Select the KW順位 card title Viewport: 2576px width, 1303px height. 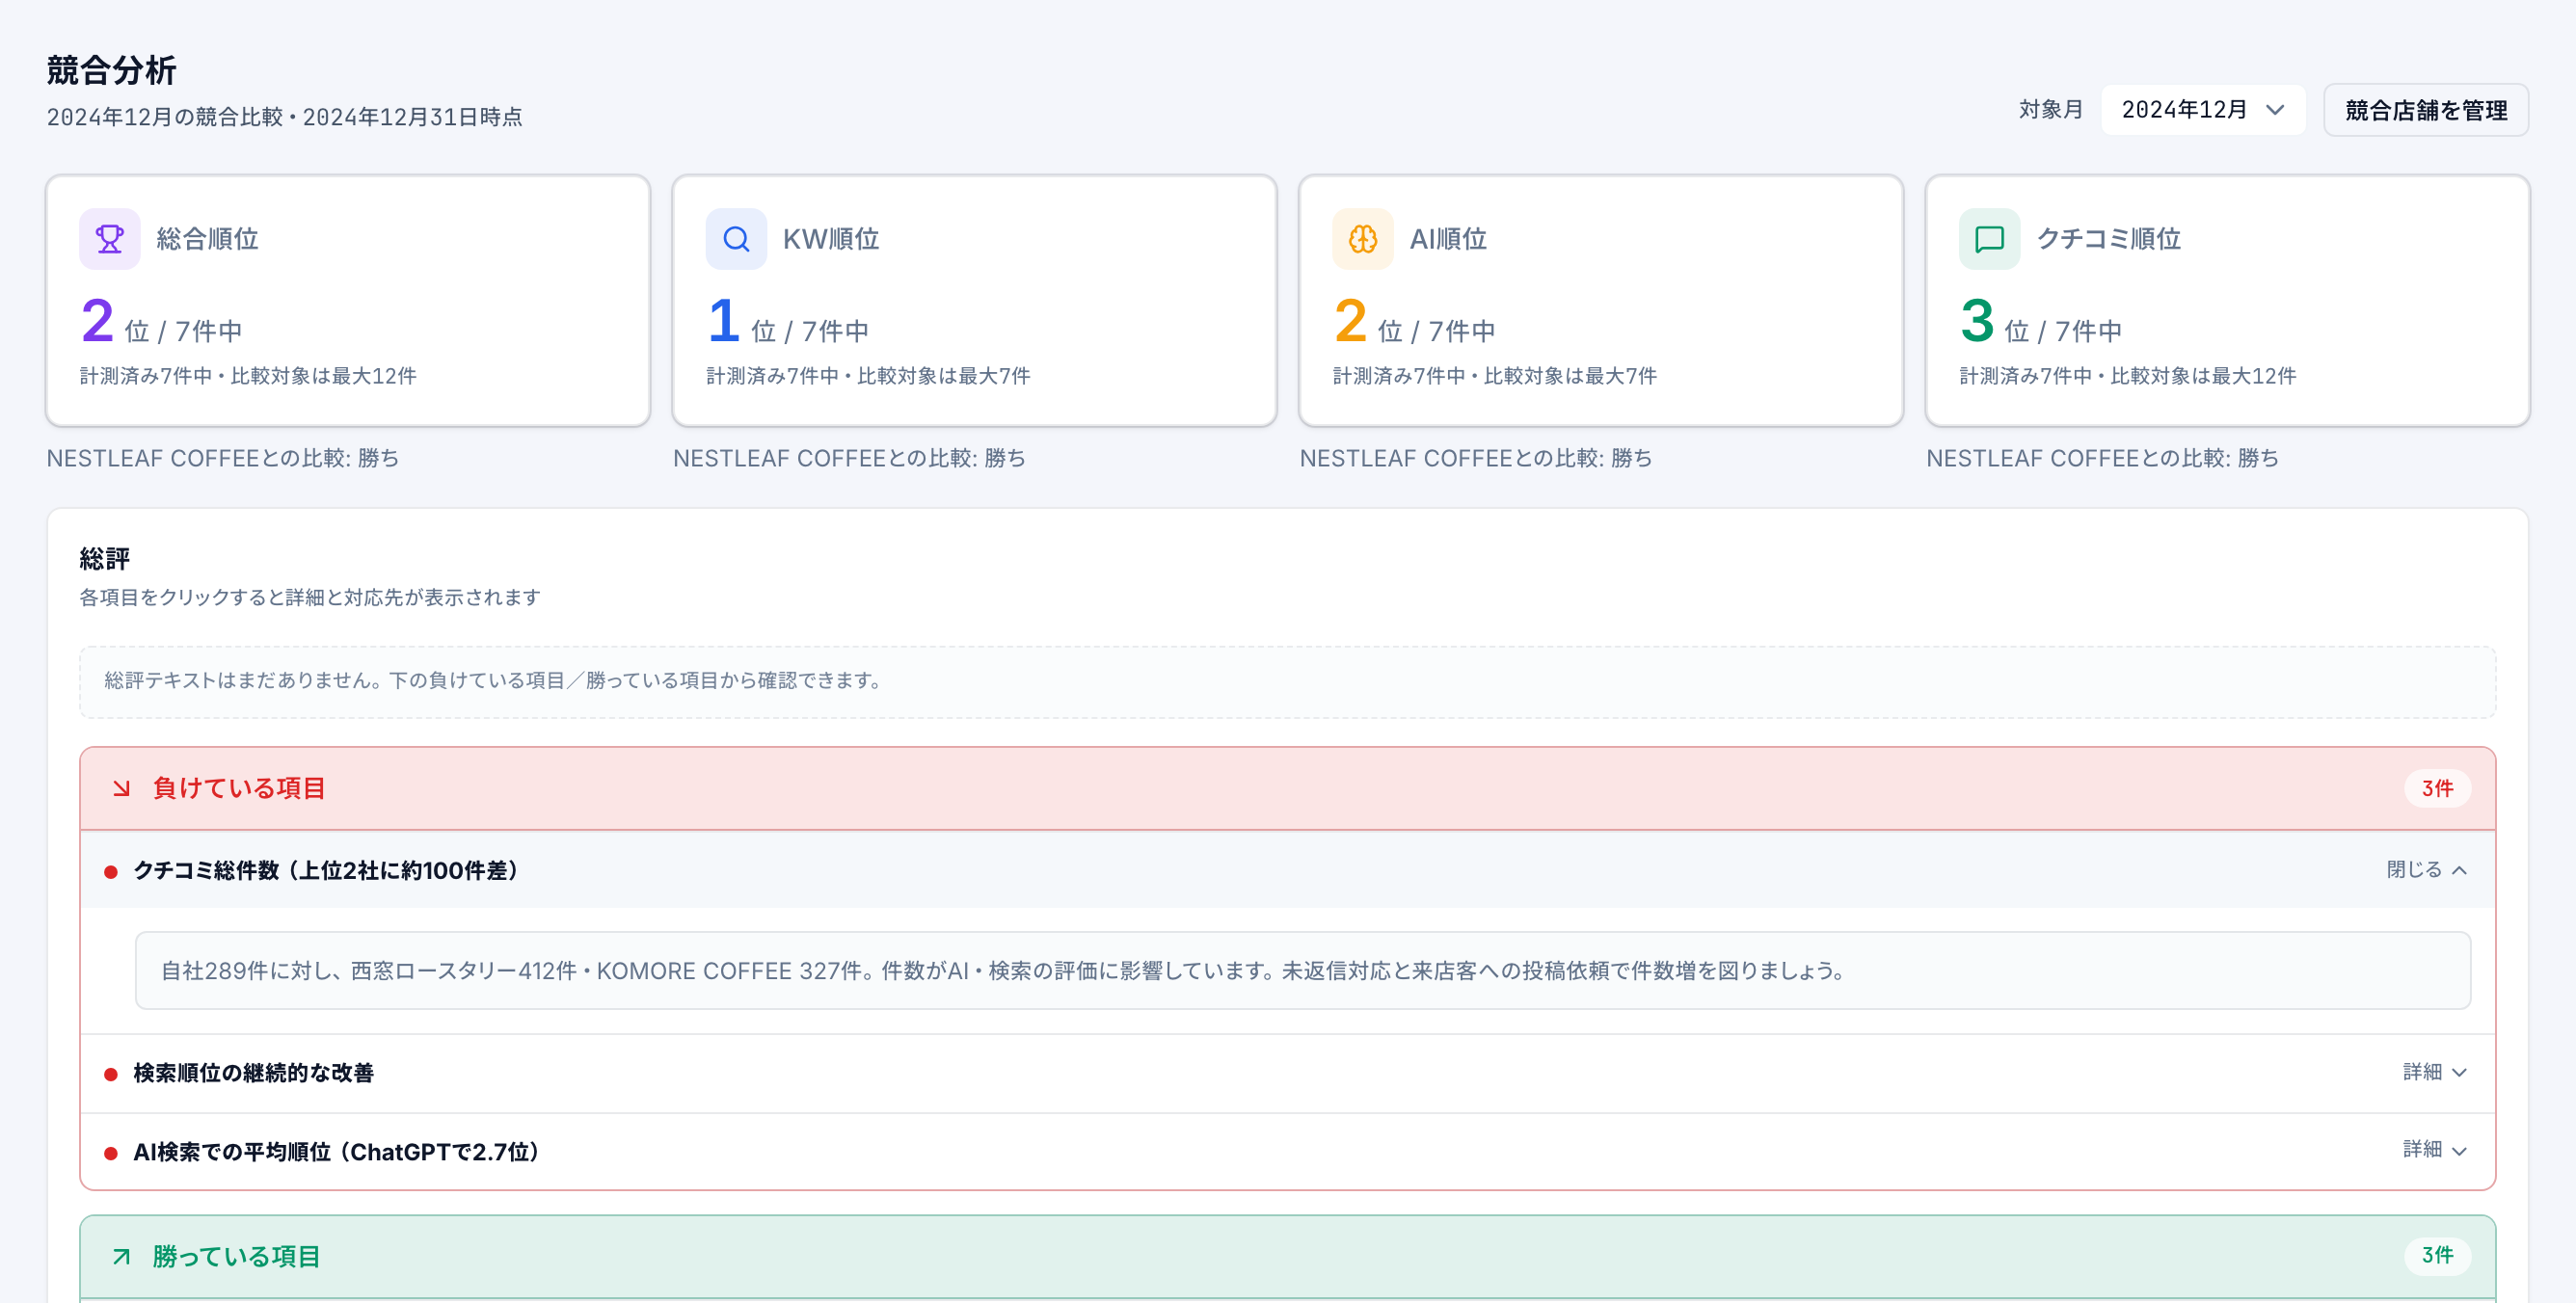(831, 239)
